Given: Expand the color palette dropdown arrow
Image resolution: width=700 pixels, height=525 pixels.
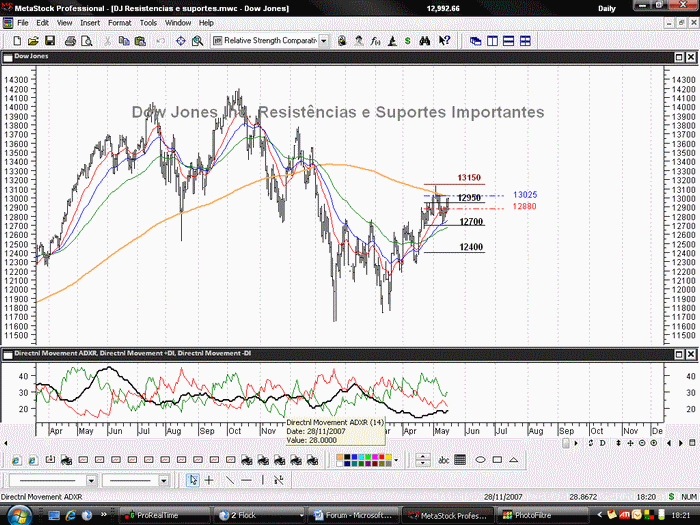Looking at the screenshot, I should coord(396,460).
